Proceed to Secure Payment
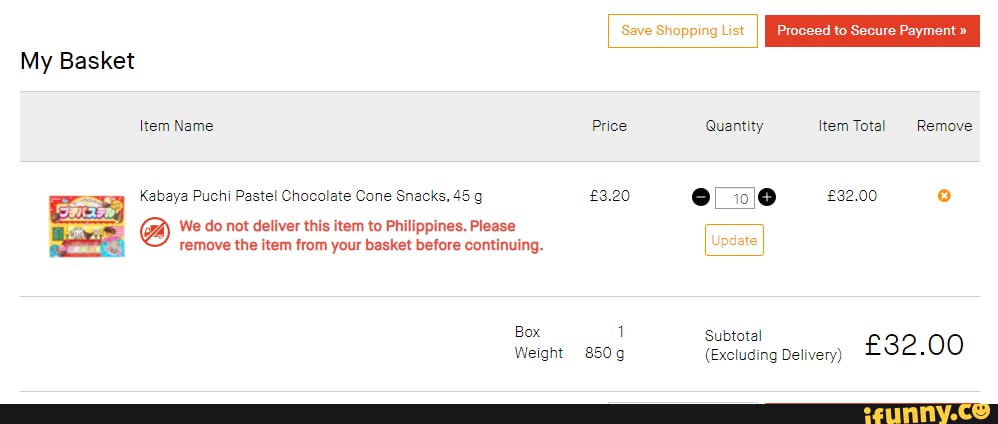The width and height of the screenshot is (998, 424). click(871, 31)
